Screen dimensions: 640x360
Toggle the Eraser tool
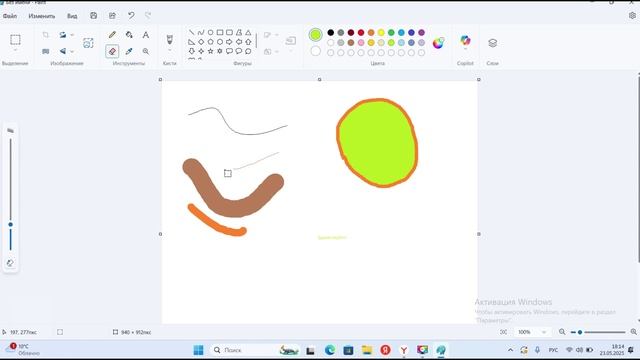point(112,51)
